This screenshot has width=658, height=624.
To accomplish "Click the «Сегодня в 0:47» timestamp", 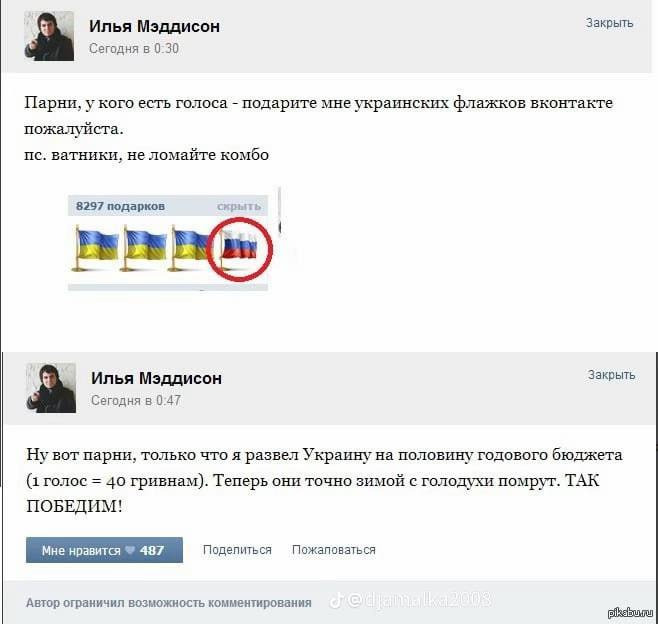I will (136, 401).
